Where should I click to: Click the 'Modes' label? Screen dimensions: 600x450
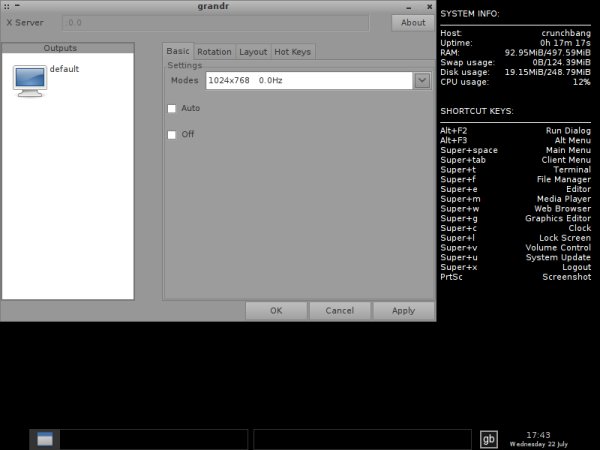[x=184, y=80]
